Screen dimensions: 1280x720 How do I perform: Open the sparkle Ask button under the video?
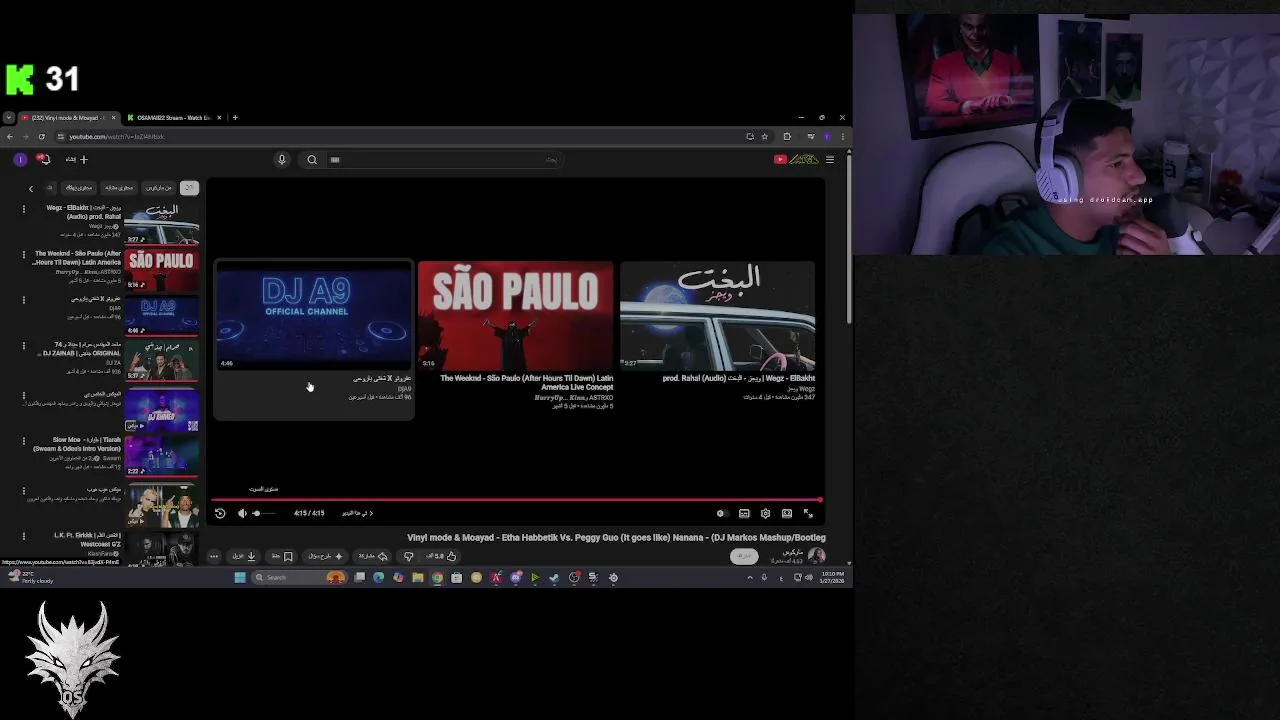pos(325,556)
